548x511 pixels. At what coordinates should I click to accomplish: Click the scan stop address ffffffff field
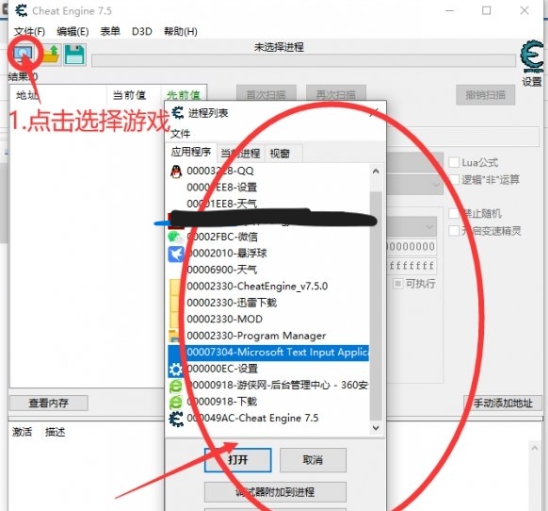411,266
